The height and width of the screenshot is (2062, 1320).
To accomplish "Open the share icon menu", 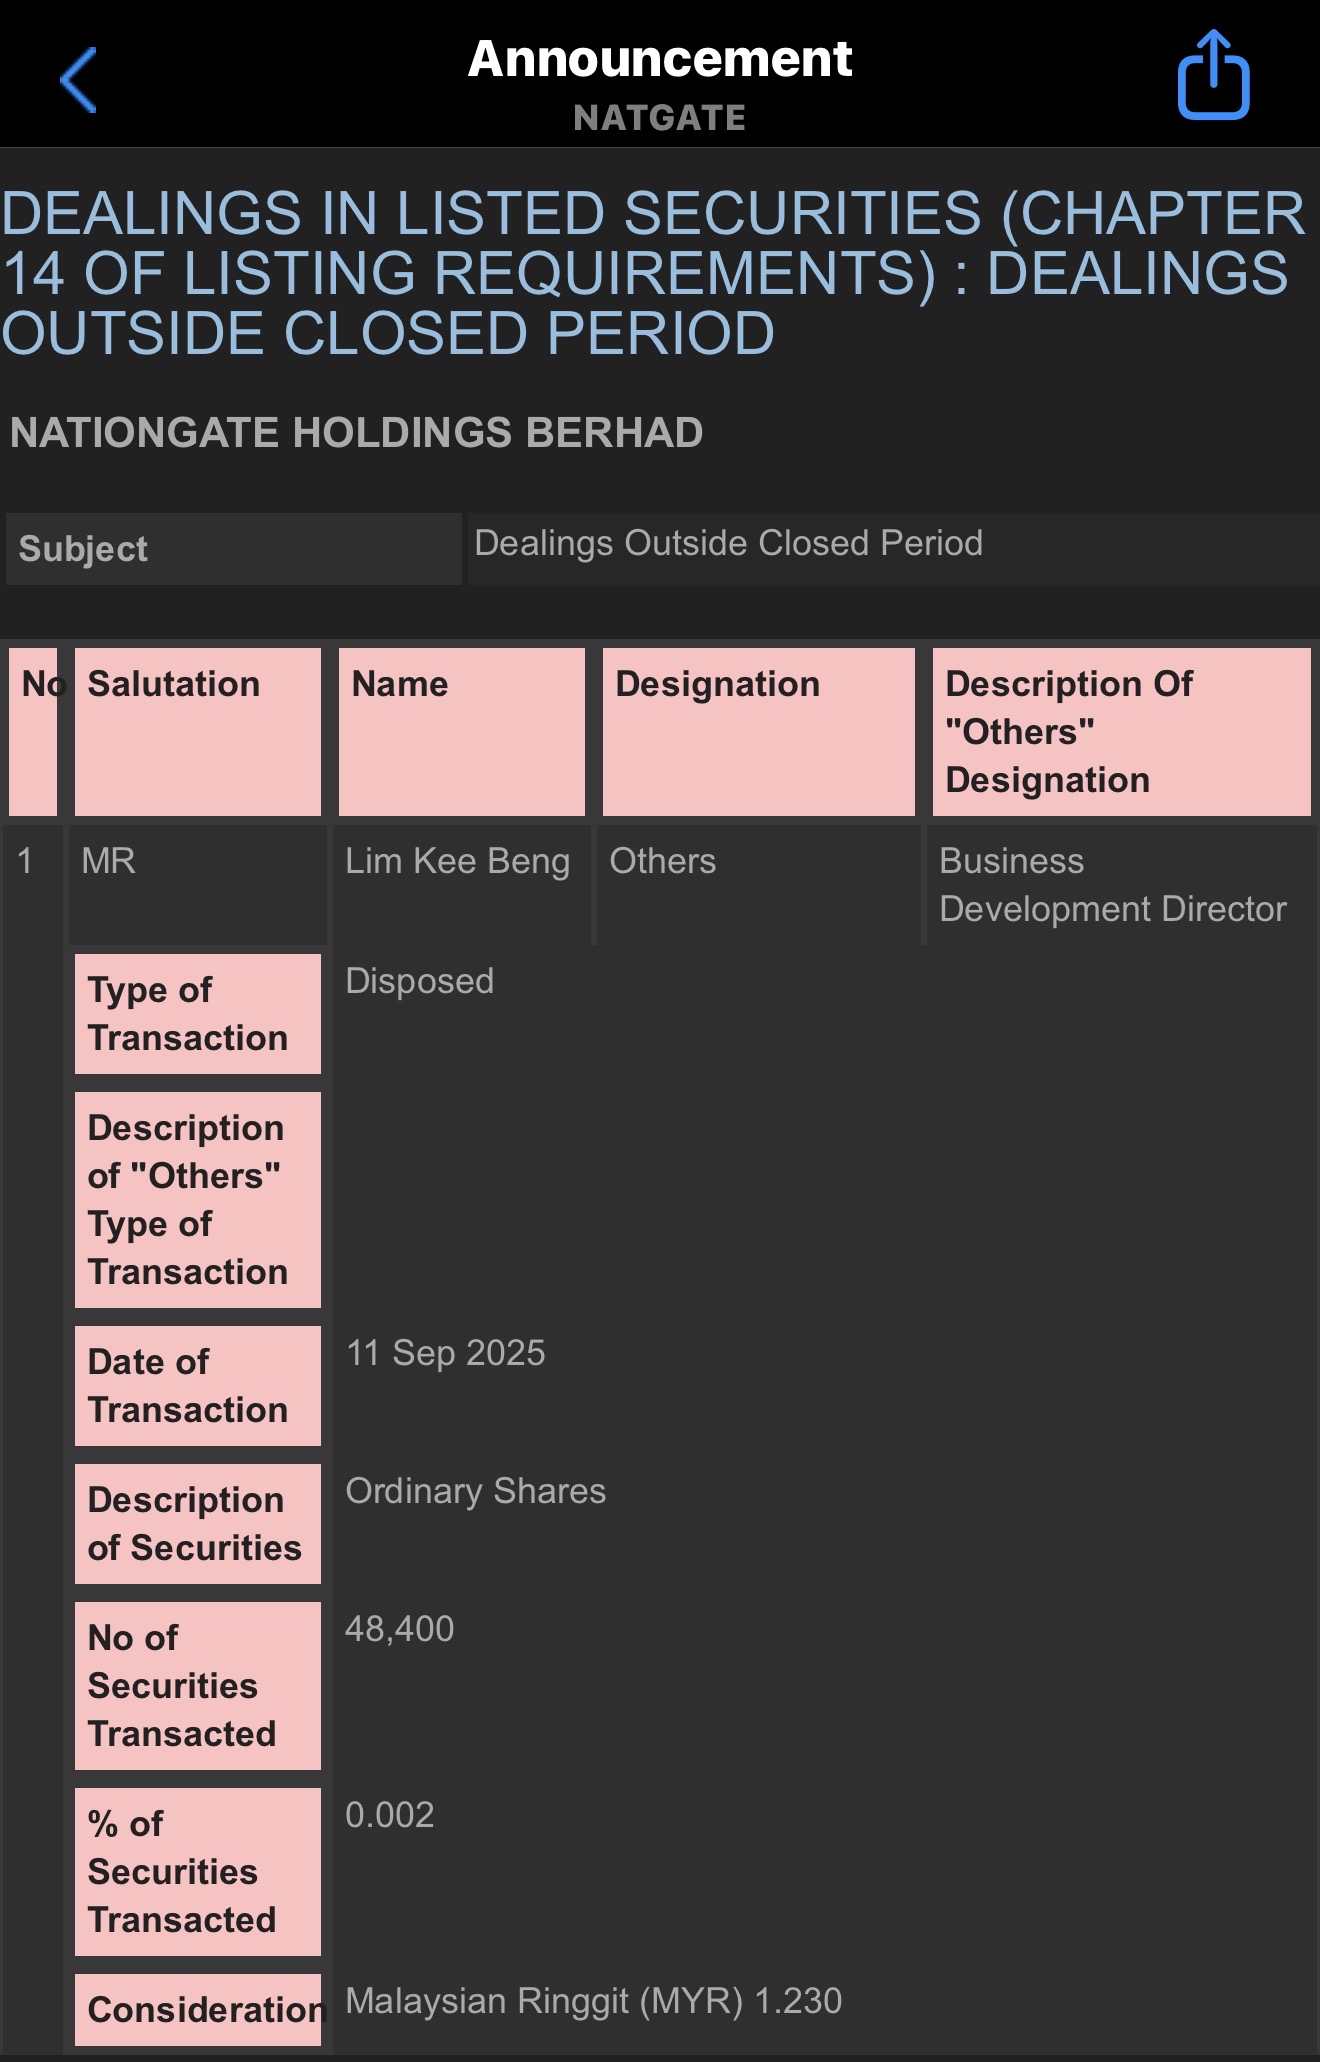I will point(1213,76).
